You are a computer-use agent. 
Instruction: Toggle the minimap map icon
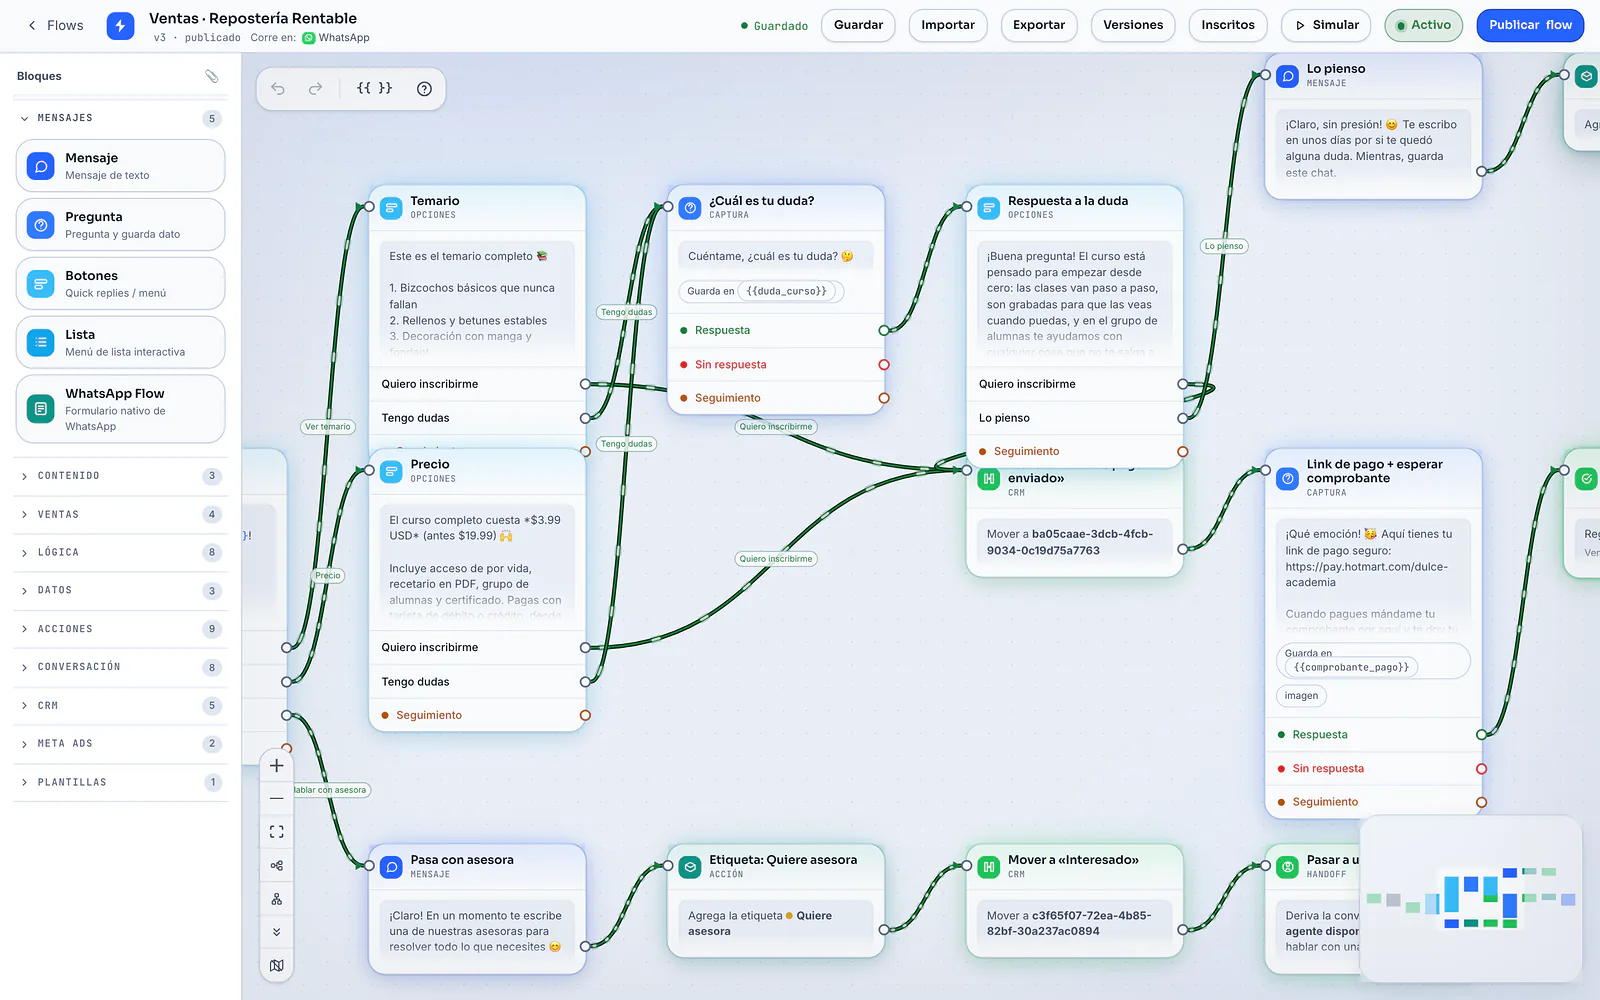[277, 965]
